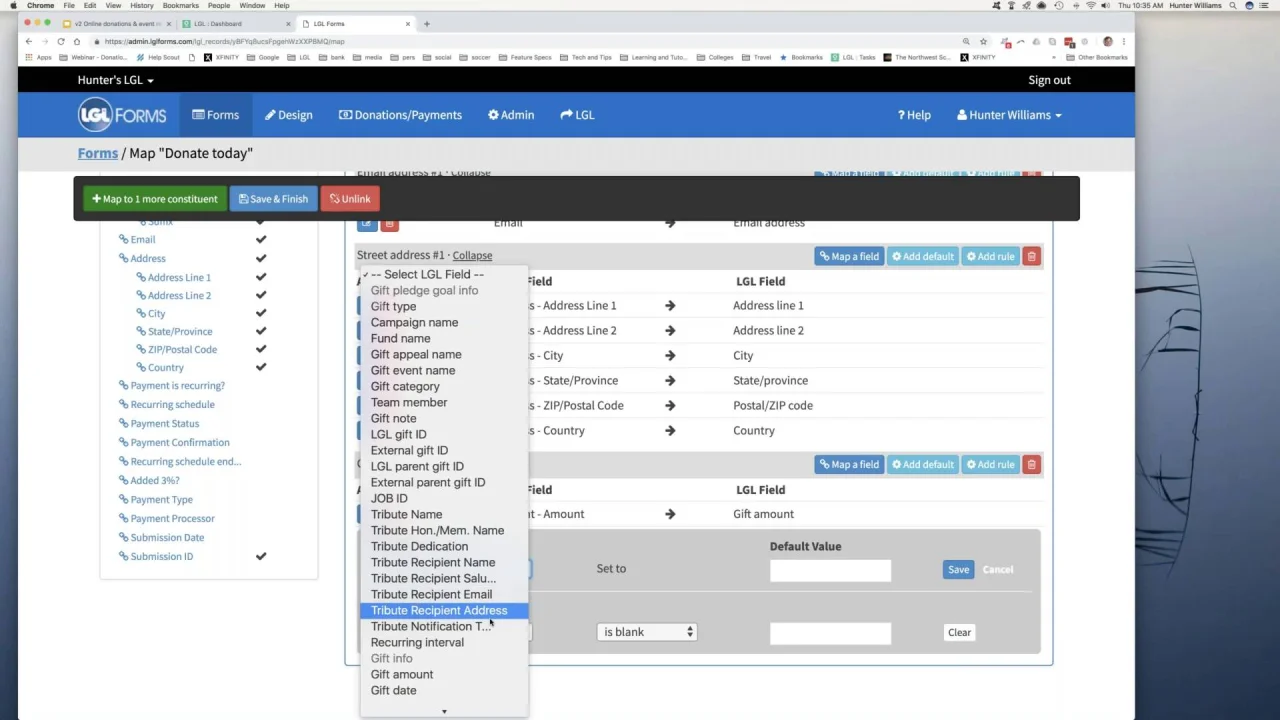
Task: Click the Save & Finish button
Action: [x=273, y=198]
